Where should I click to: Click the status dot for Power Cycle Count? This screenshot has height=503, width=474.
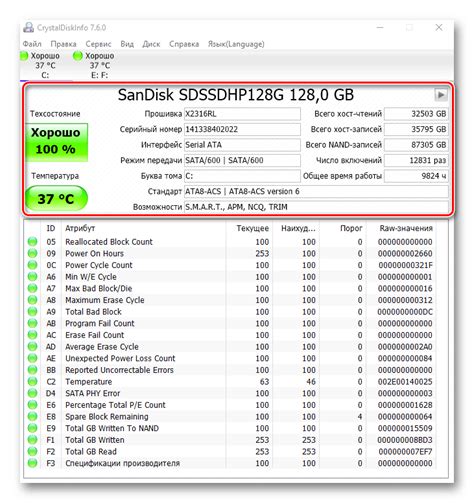click(x=32, y=265)
